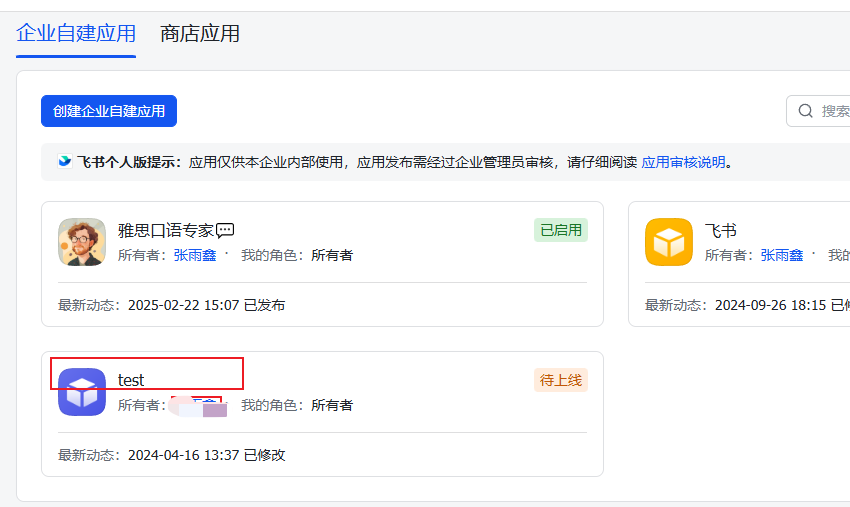Select the 企业自建应用 tab
Screen dimensions: 850x507
[x=76, y=33]
